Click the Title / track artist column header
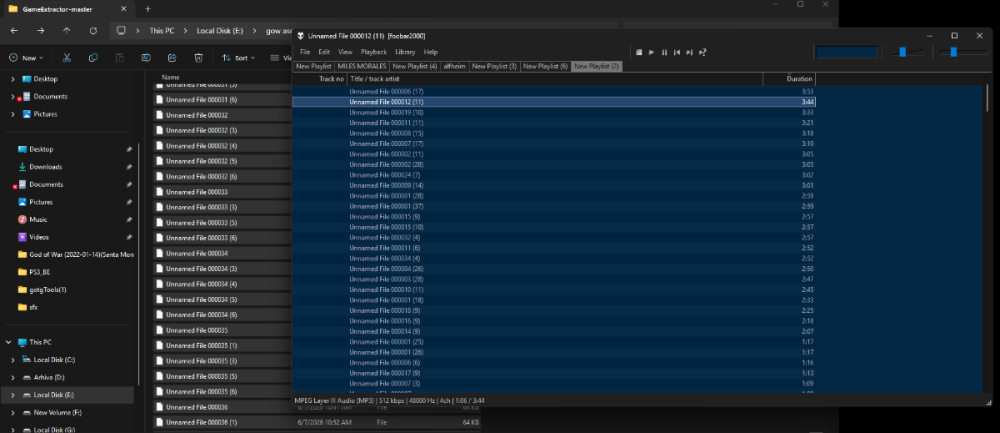This screenshot has width=1000, height=433. pos(555,79)
